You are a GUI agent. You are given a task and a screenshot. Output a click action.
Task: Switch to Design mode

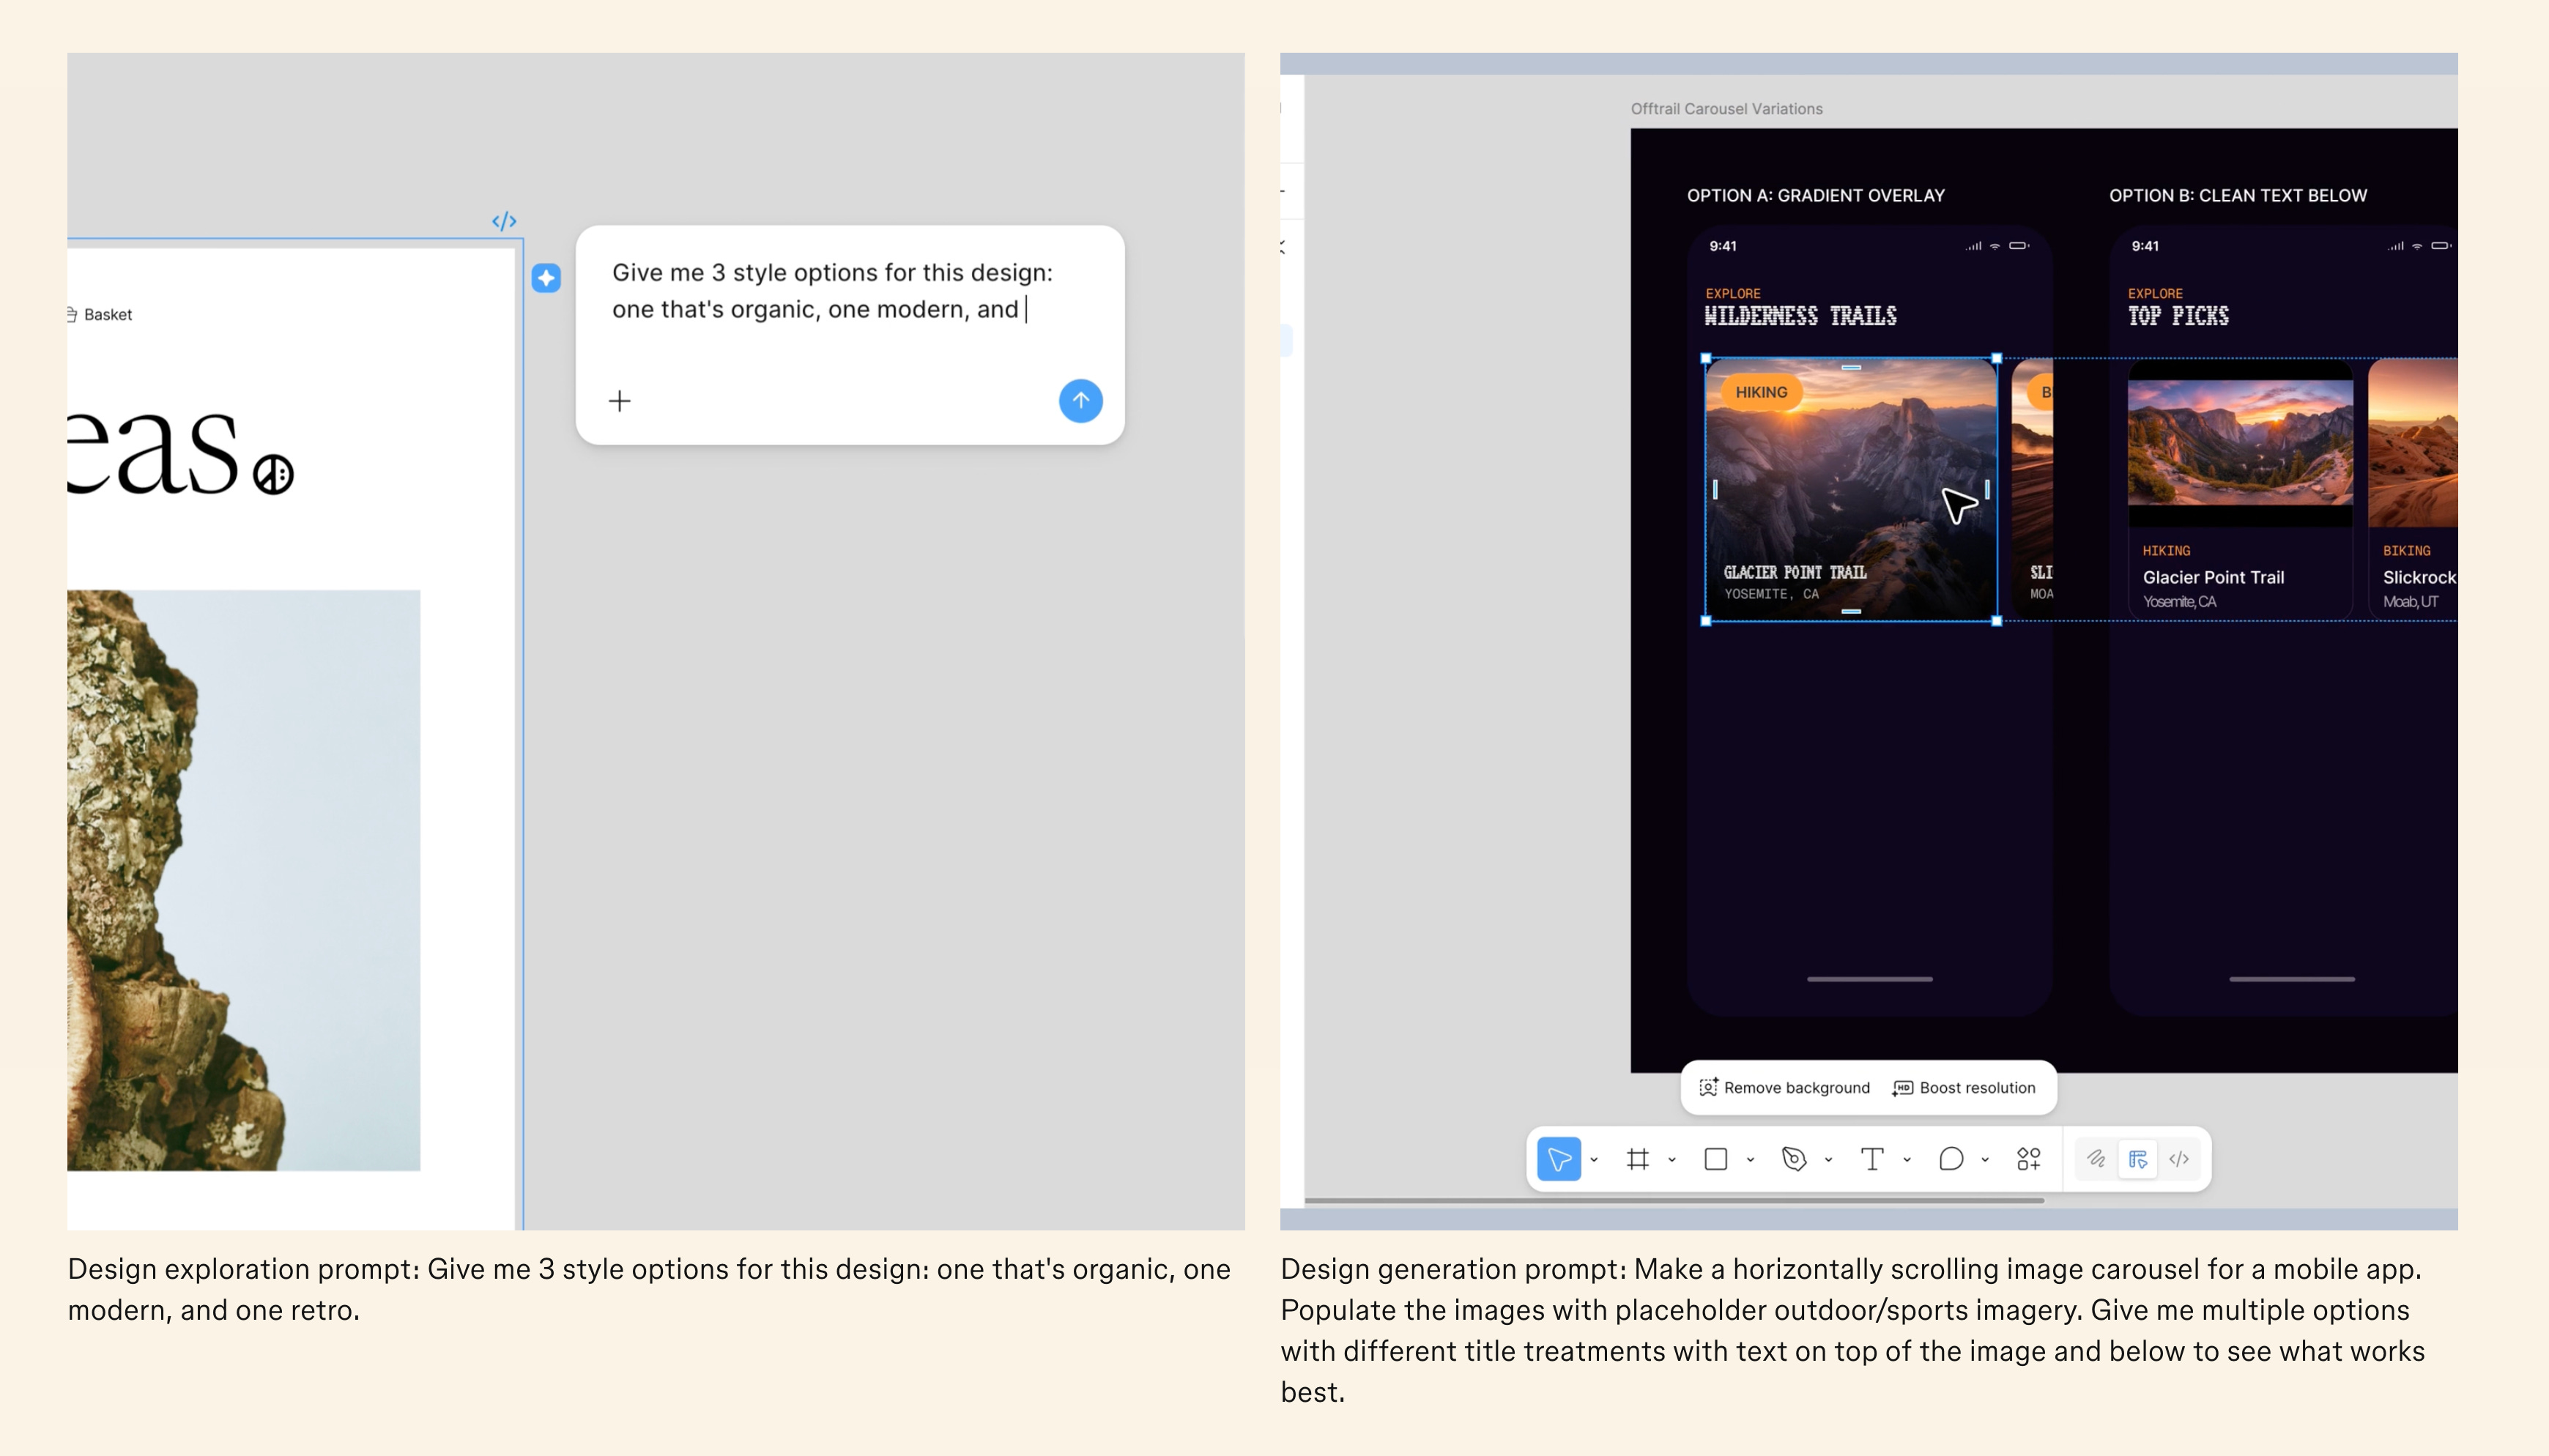pos(2138,1159)
